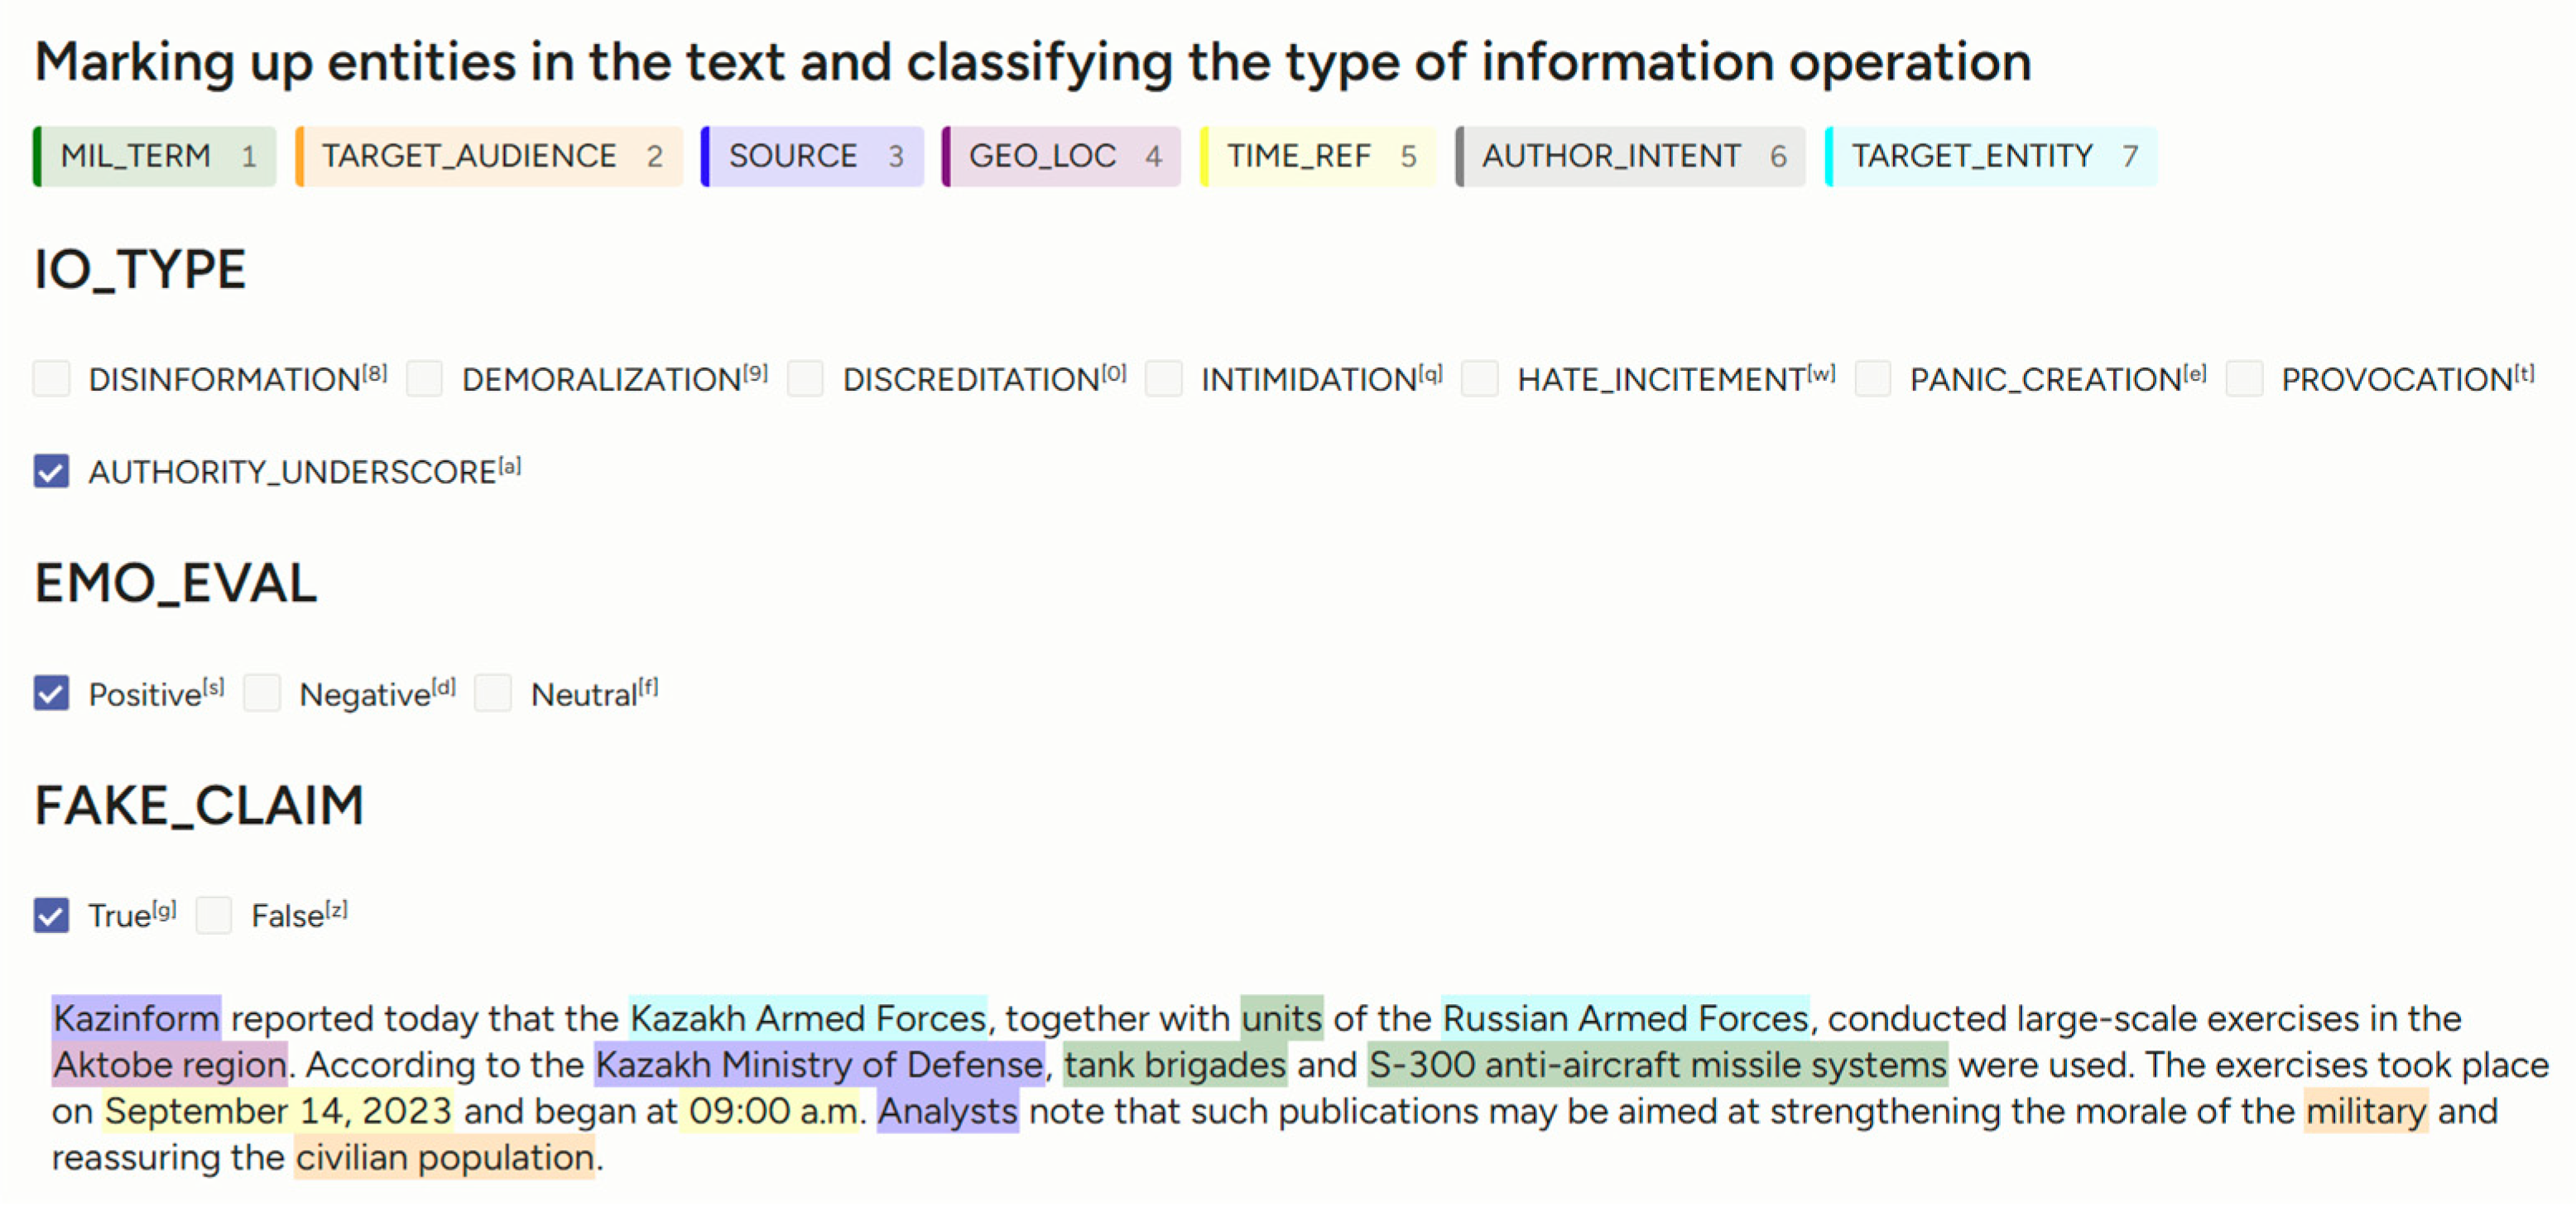Tick the INTIMIDATION checkbox
Screen dimensions: 2576x1207
coord(1164,379)
